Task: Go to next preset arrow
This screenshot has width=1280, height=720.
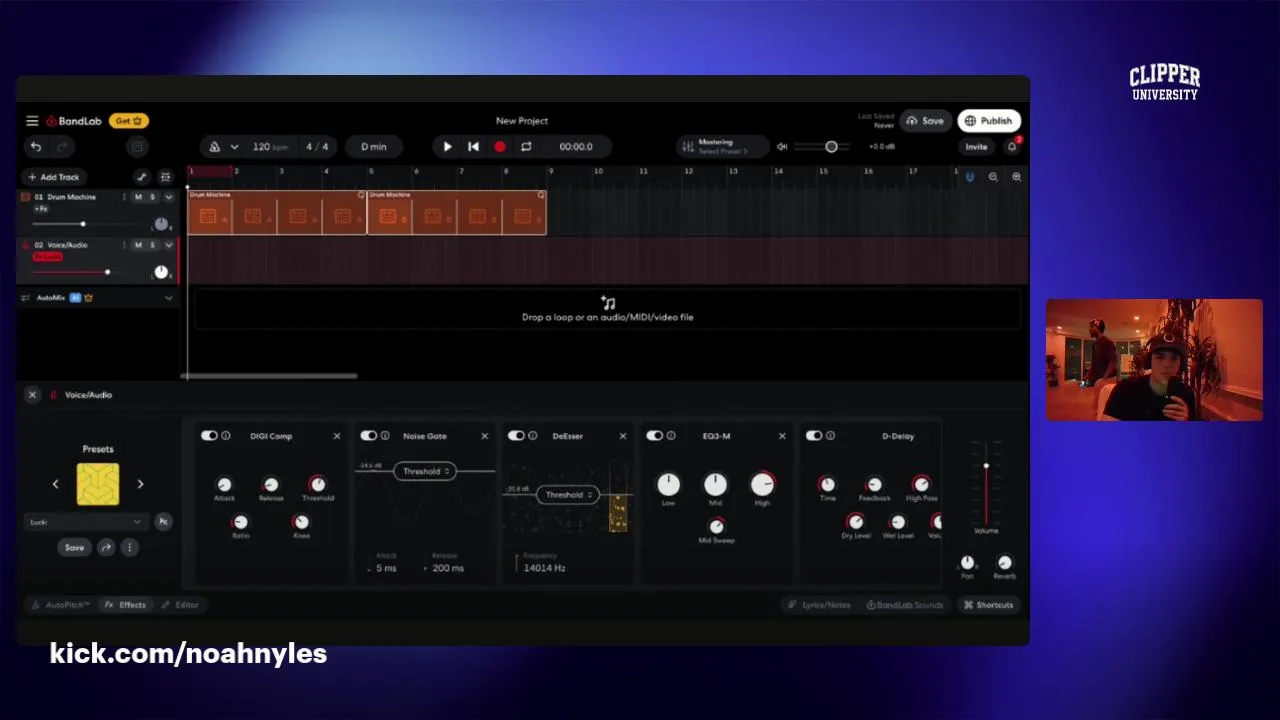Action: pos(140,484)
